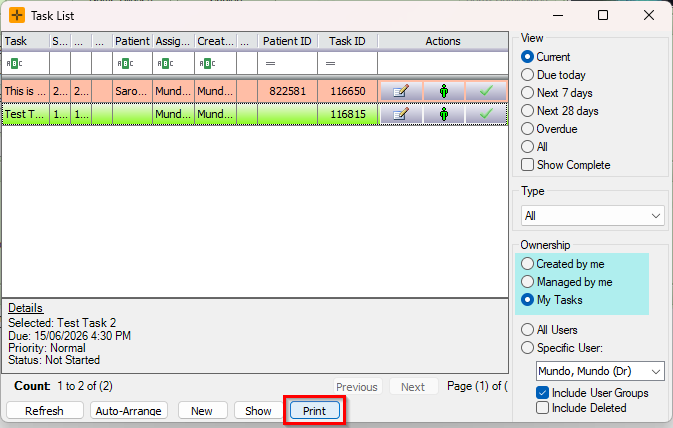Click task ID 116815 cell

348,114
